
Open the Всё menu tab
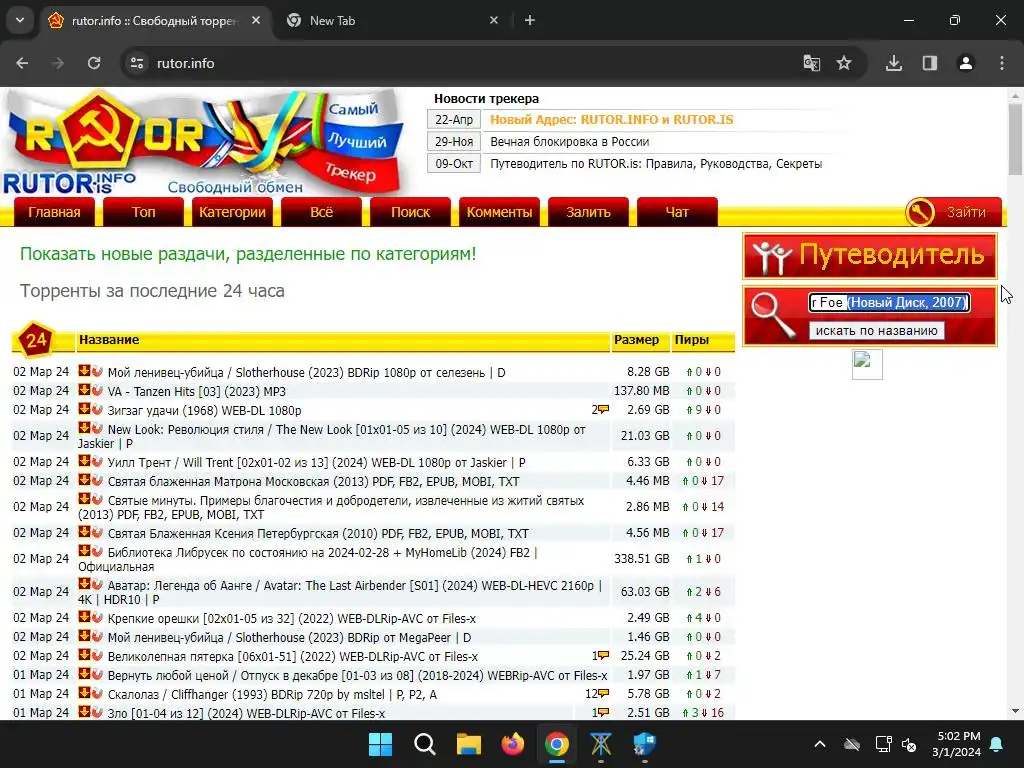pos(321,212)
